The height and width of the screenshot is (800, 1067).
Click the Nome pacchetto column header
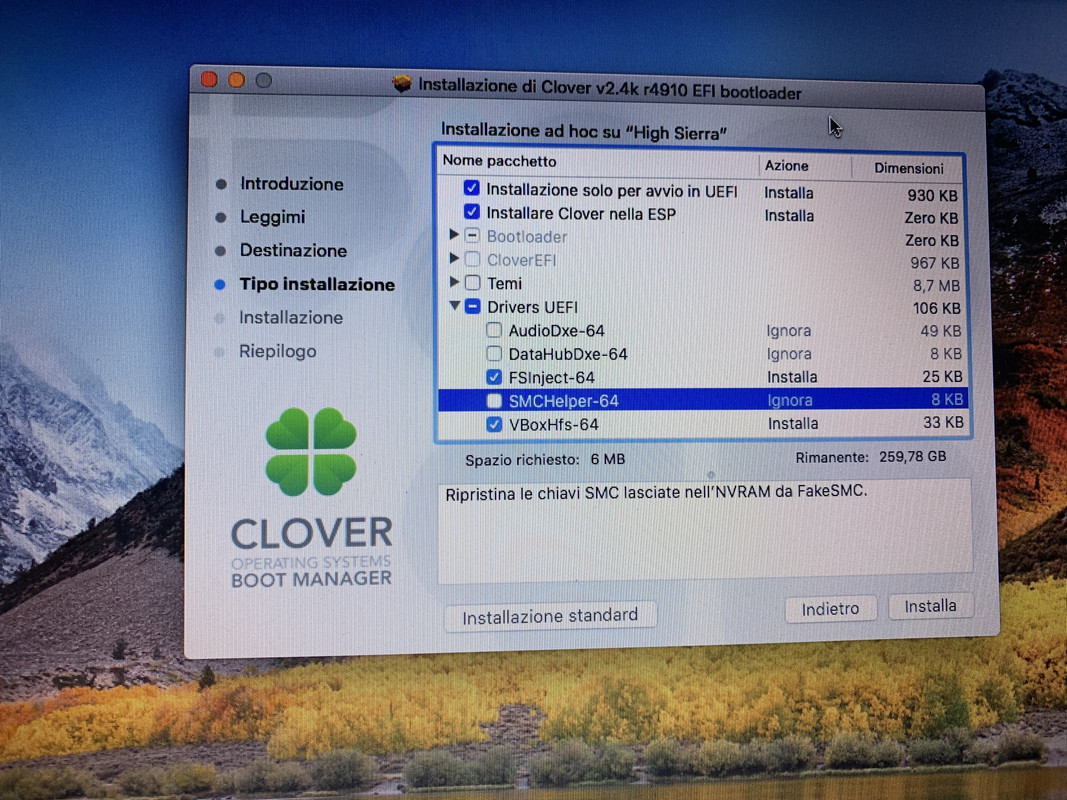499,161
